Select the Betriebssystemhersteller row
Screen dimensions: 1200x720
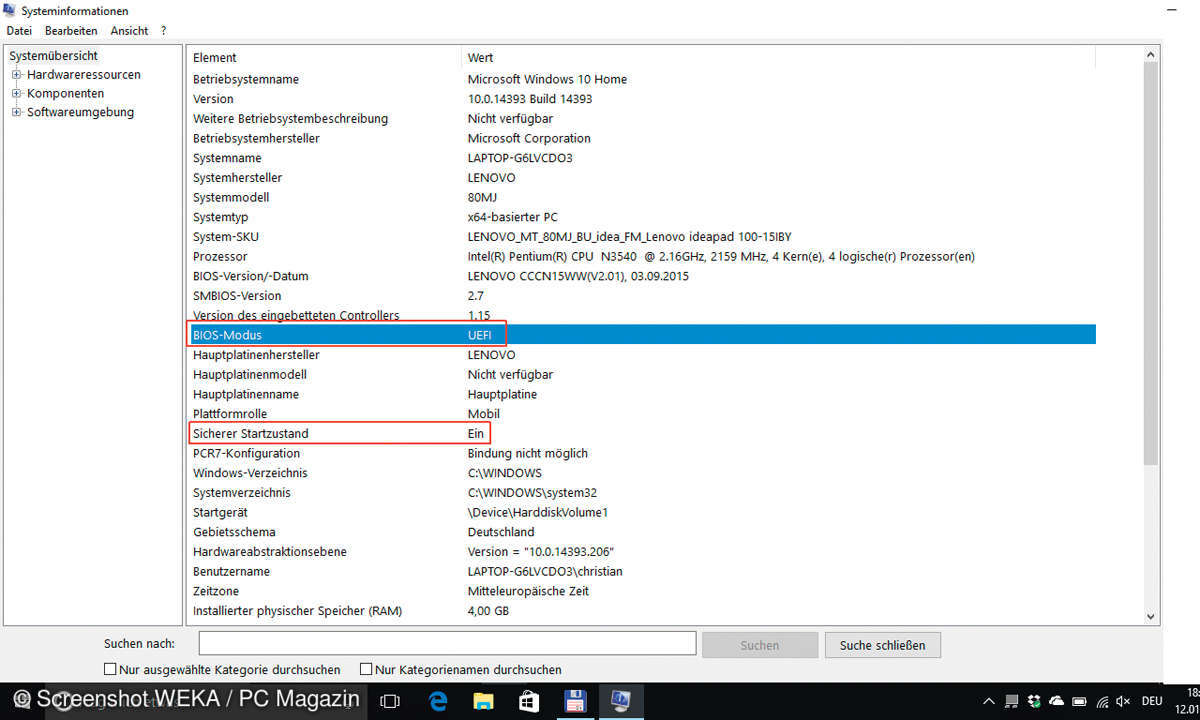click(x=641, y=138)
